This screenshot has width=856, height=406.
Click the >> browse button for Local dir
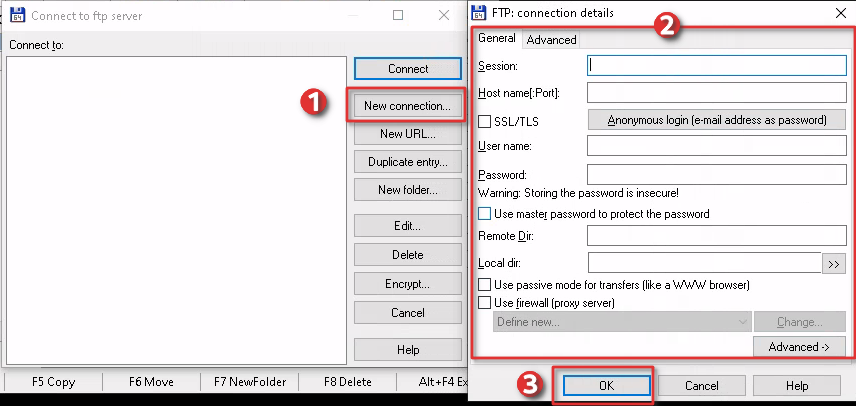pyautogui.click(x=834, y=263)
